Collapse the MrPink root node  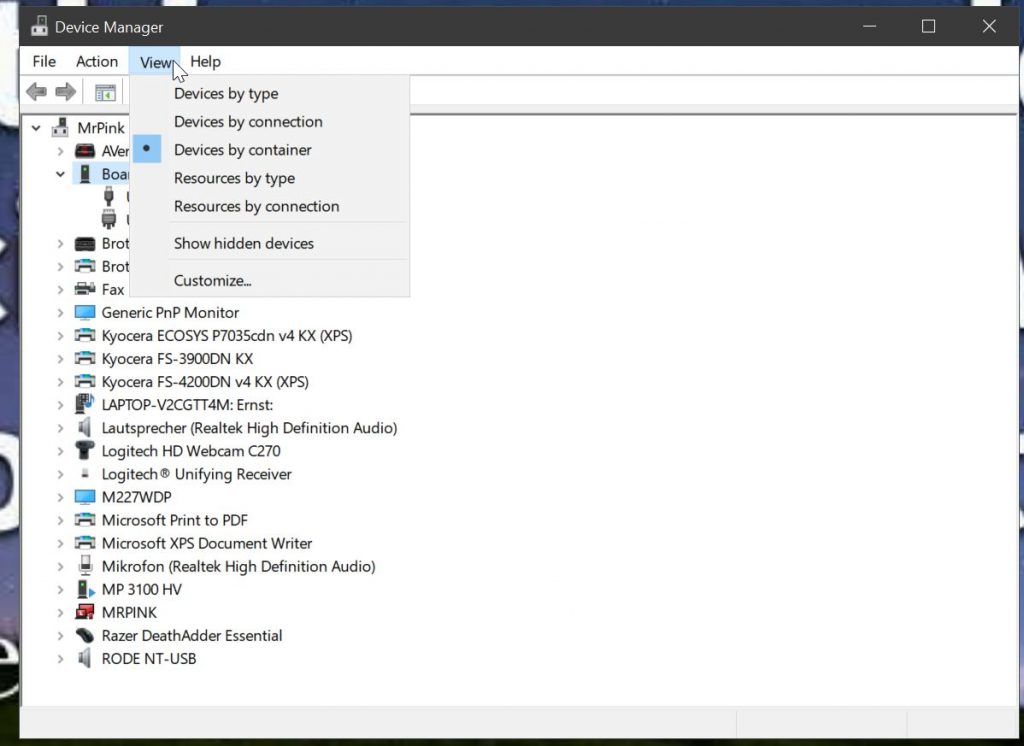point(37,127)
